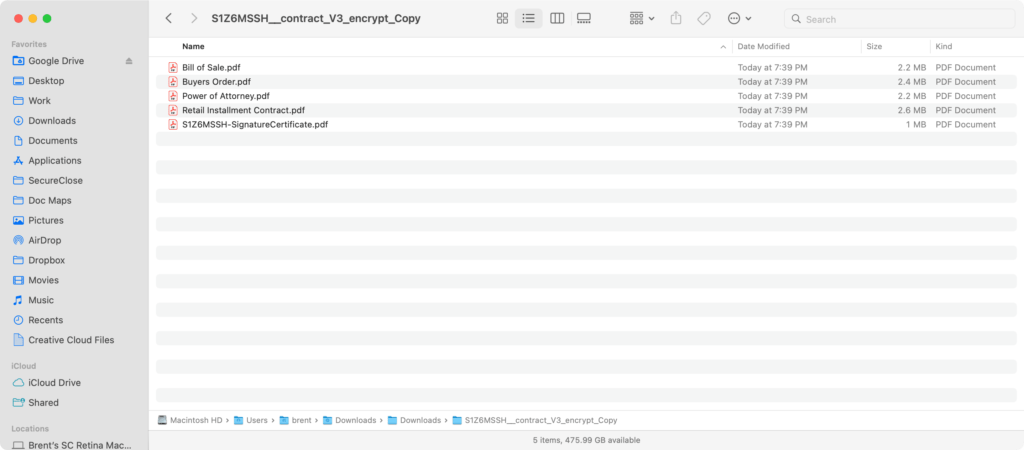Image resolution: width=1024 pixels, height=450 pixels.
Task: Switch to column view in toolbar
Action: click(x=557, y=19)
